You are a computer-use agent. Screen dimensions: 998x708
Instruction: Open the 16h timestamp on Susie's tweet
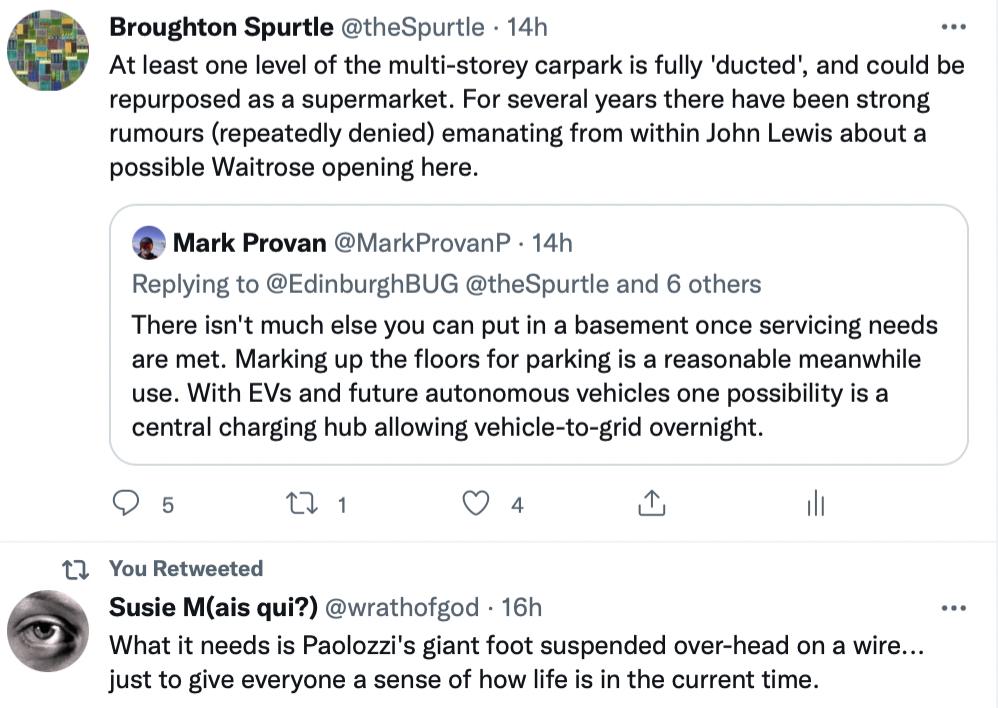521,607
